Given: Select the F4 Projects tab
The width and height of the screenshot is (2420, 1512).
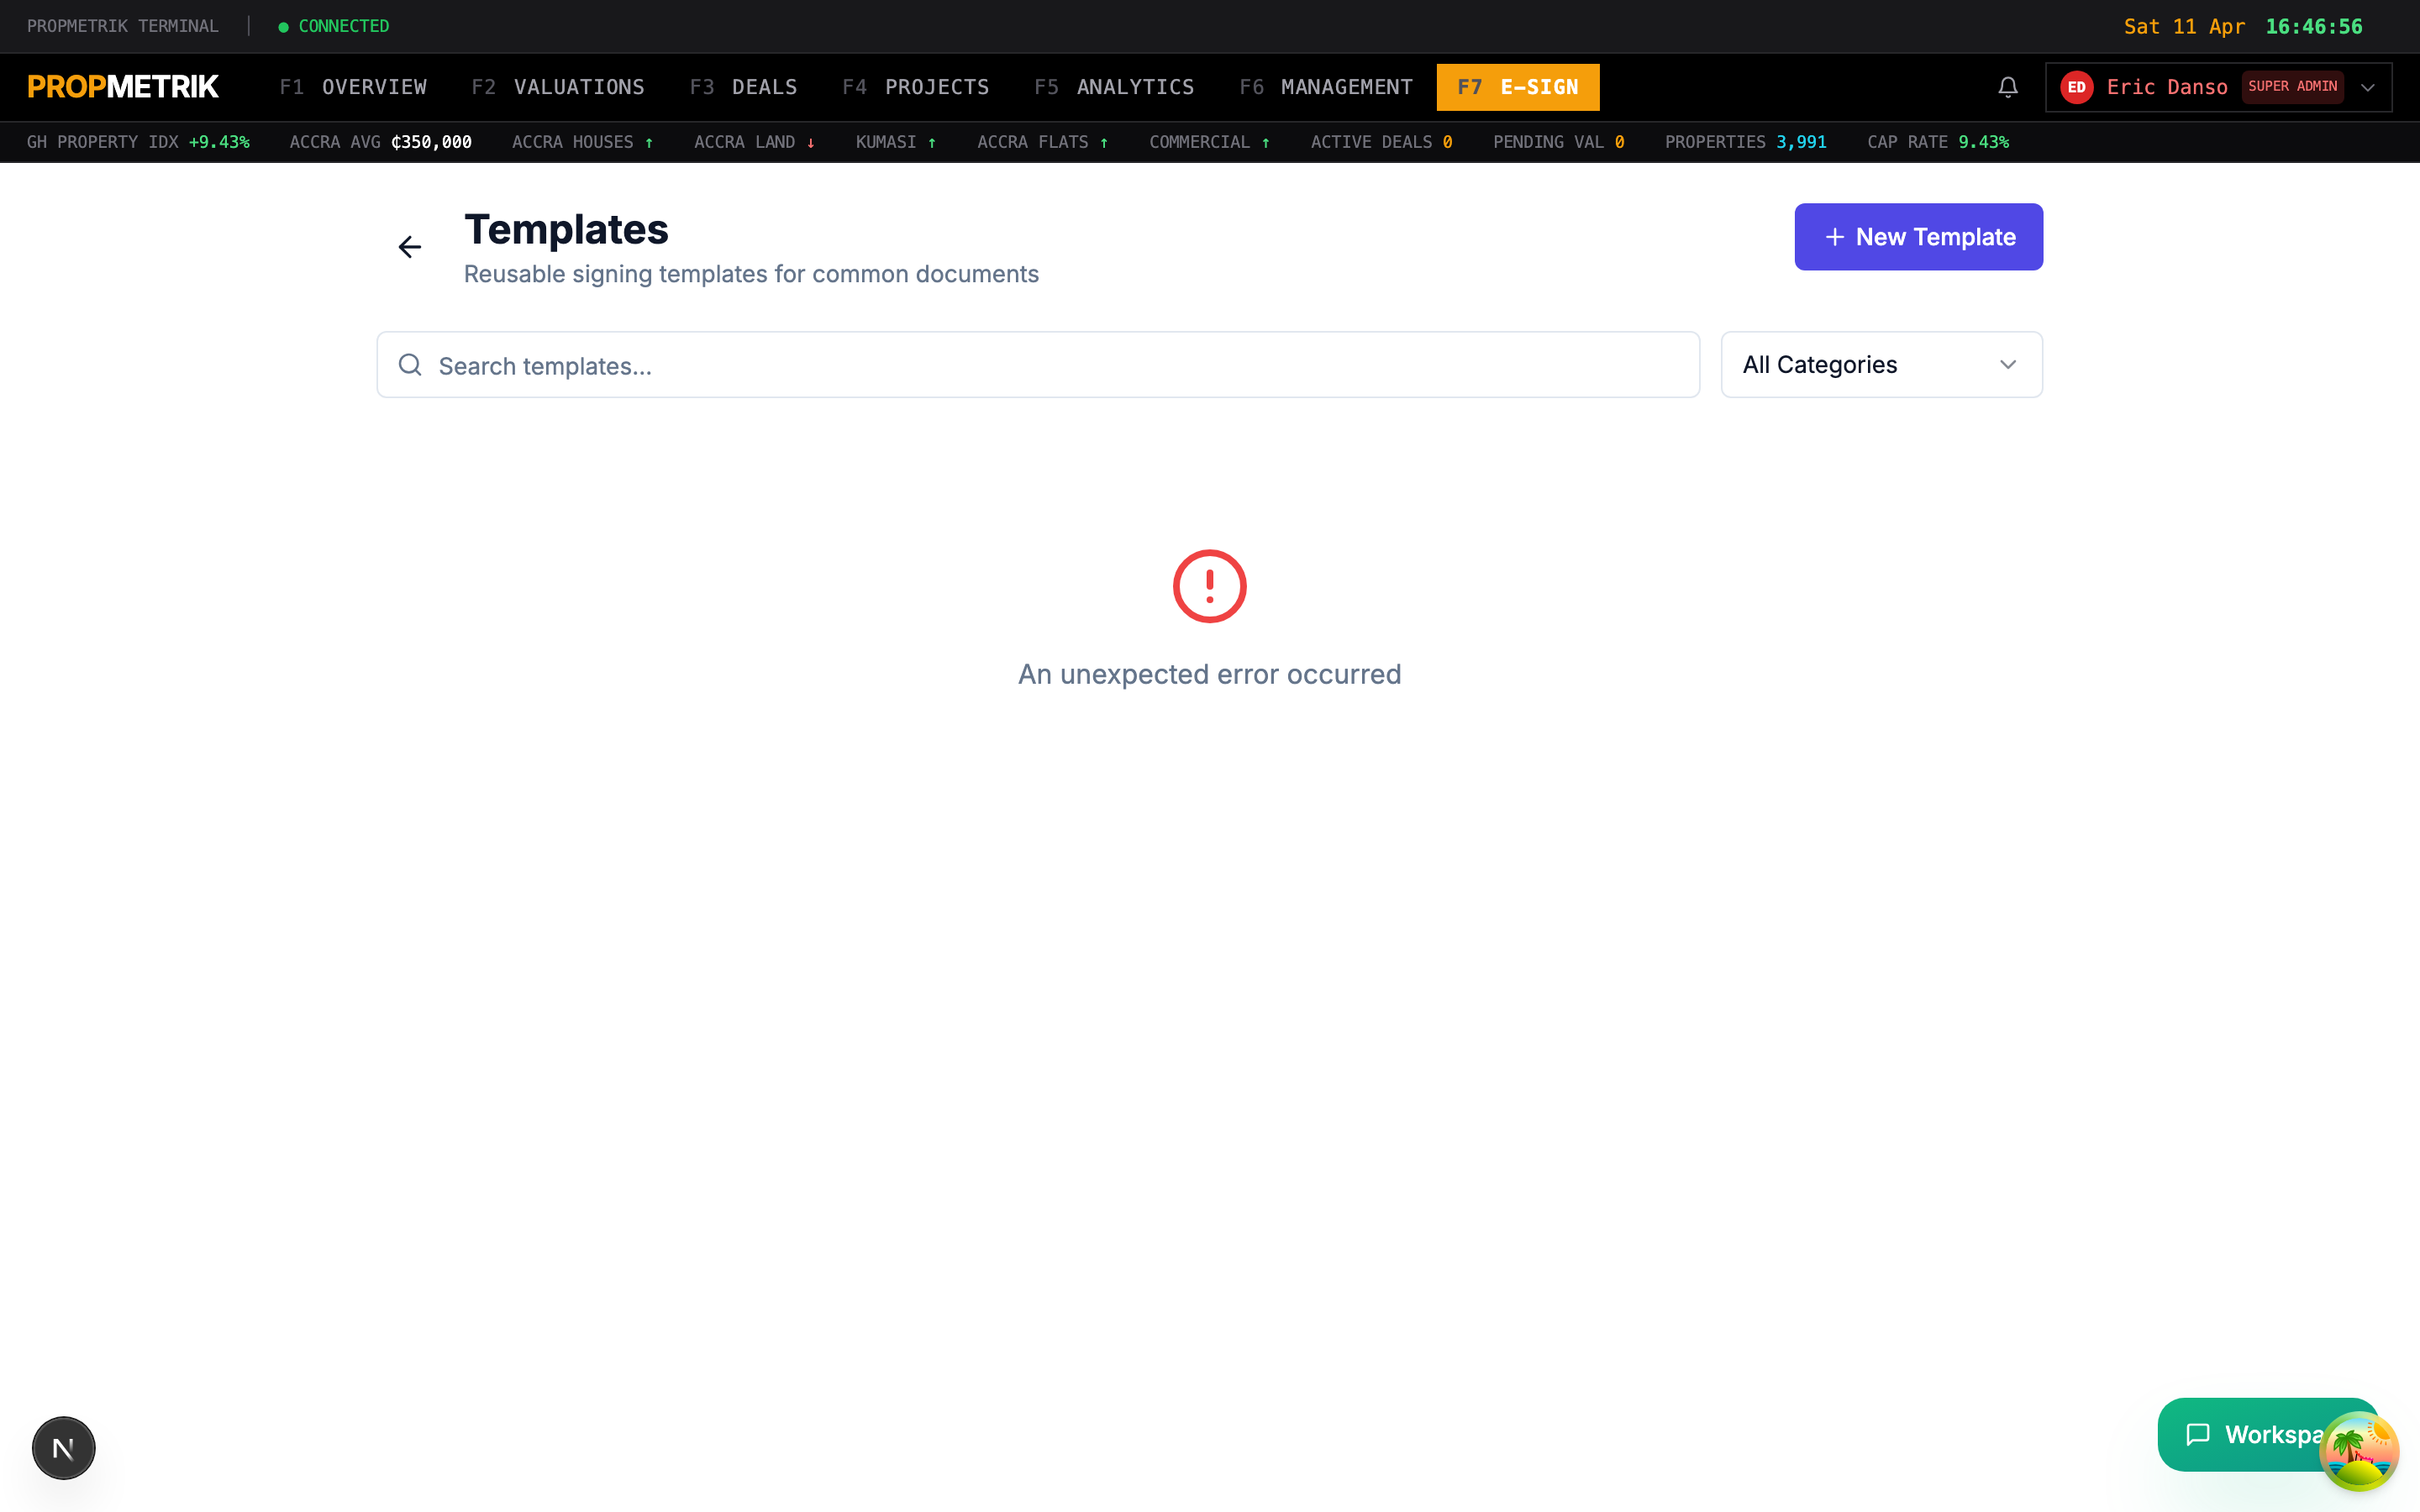Looking at the screenshot, I should (915, 87).
